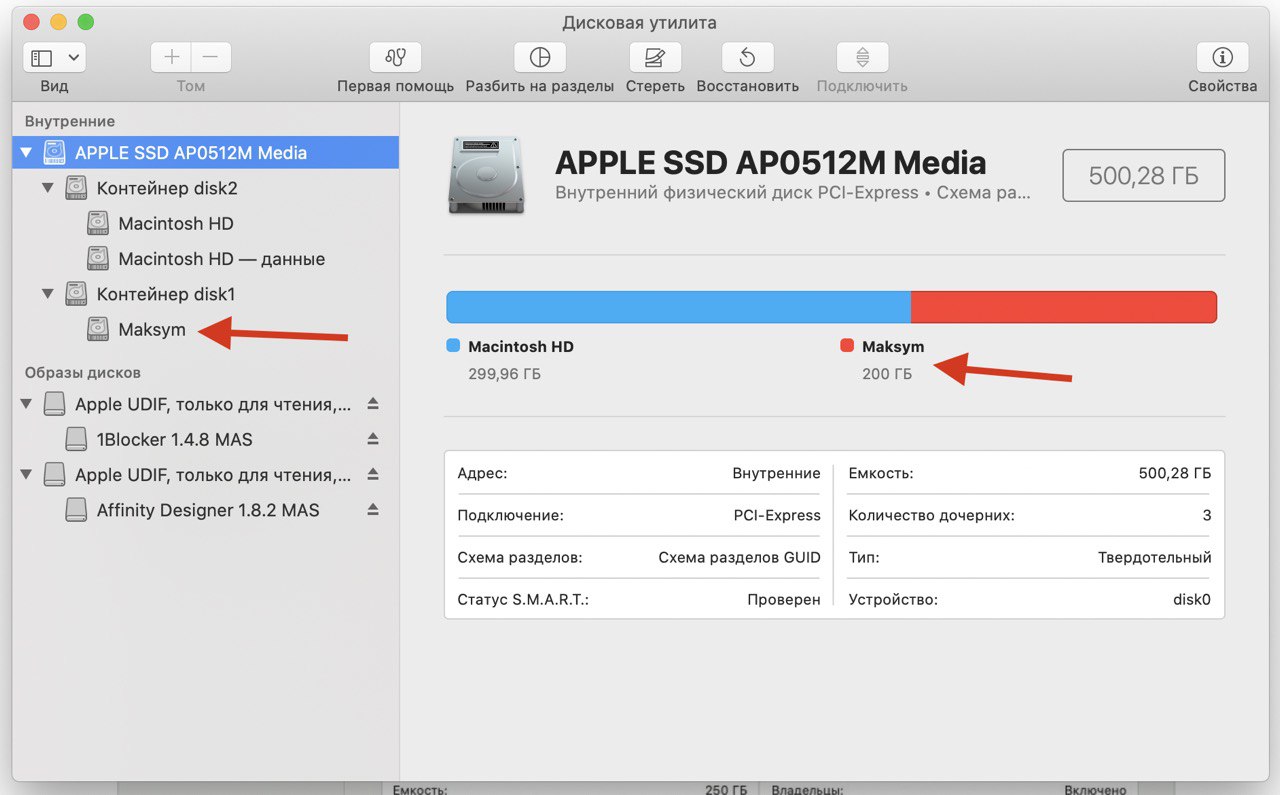Select APPLE SSD AP0512M Media in sidebar

tap(206, 153)
